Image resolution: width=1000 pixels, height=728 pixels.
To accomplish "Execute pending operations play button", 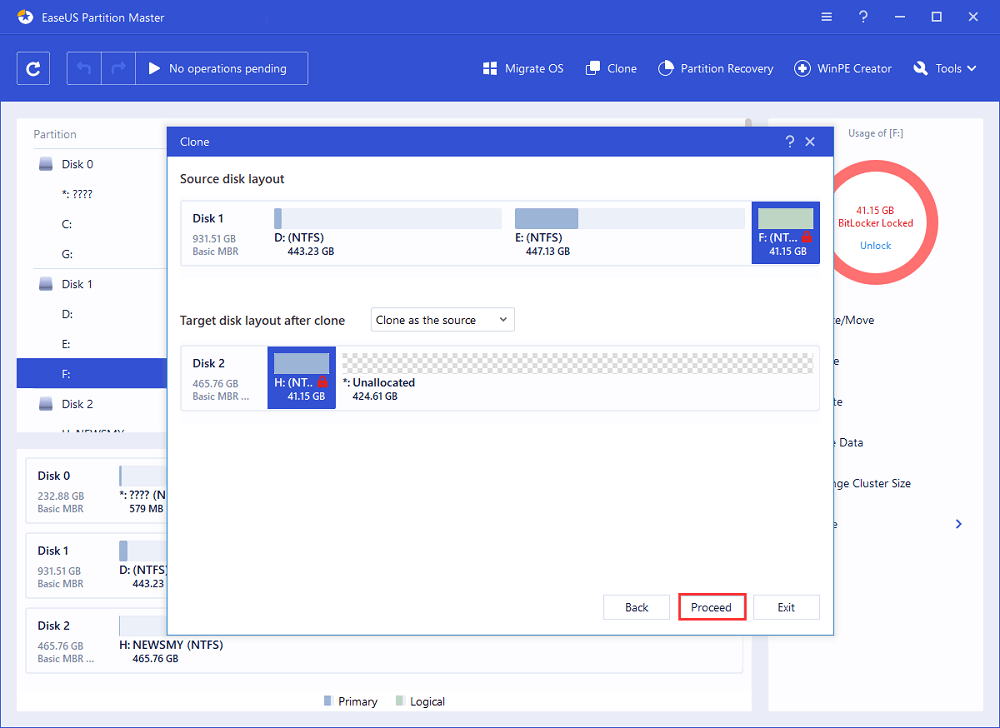I will click(x=154, y=68).
